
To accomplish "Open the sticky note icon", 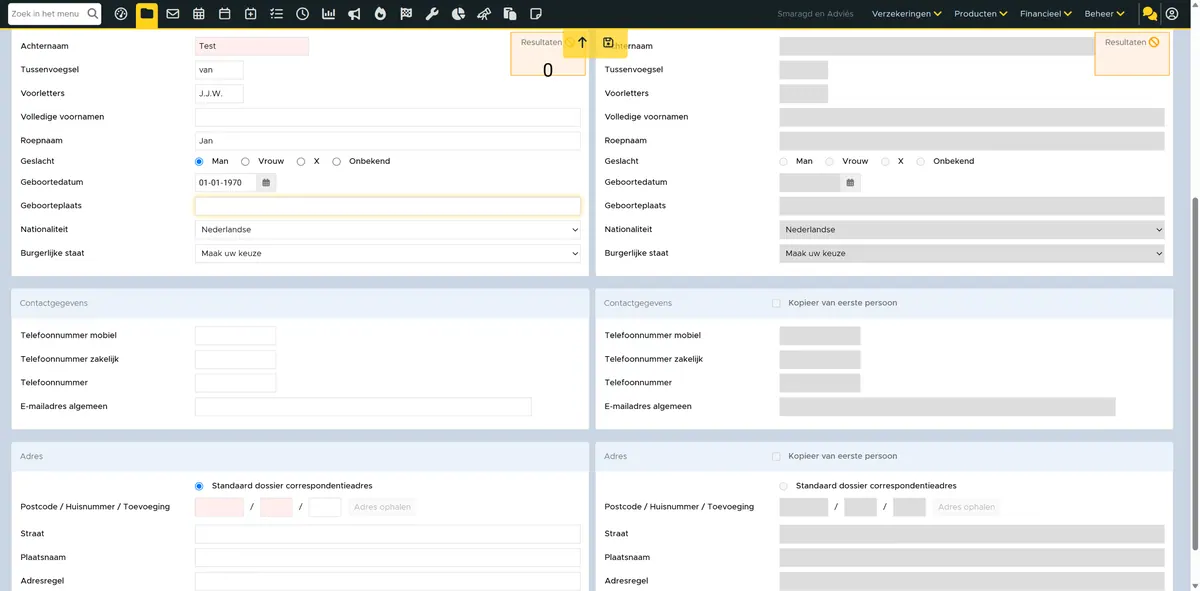I will [x=536, y=14].
